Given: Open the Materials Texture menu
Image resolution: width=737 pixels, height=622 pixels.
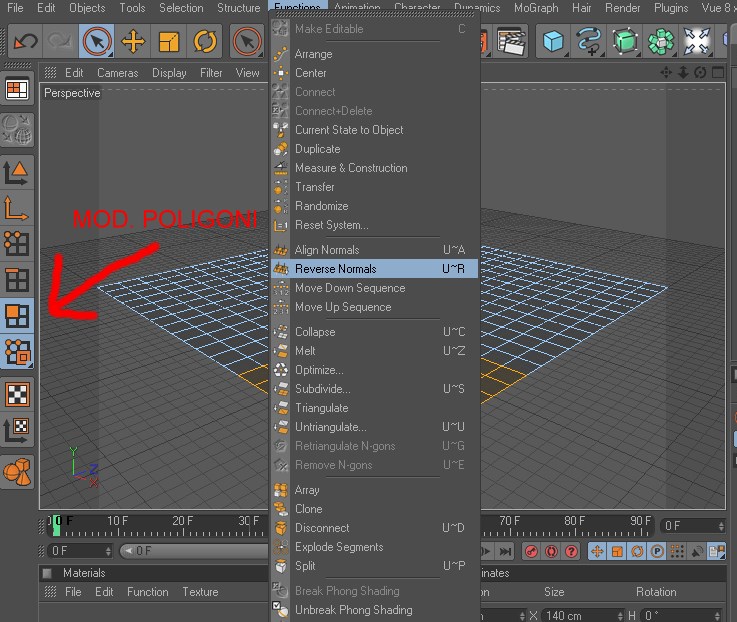Looking at the screenshot, I should (x=200, y=592).
